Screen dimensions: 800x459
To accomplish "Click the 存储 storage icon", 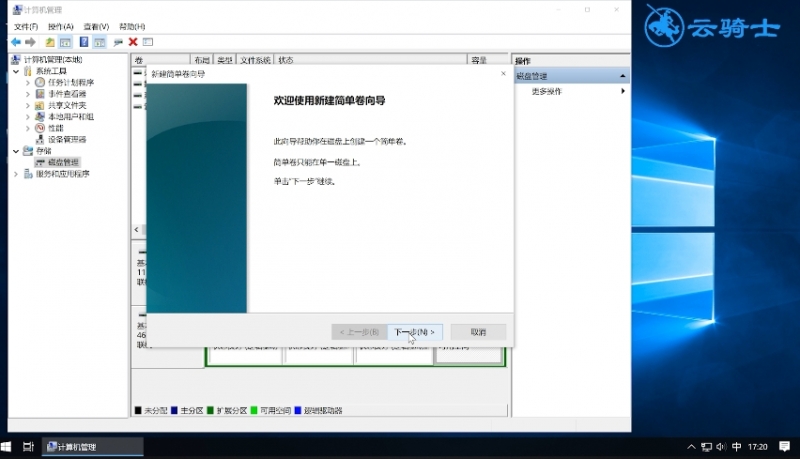I will tap(28, 151).
